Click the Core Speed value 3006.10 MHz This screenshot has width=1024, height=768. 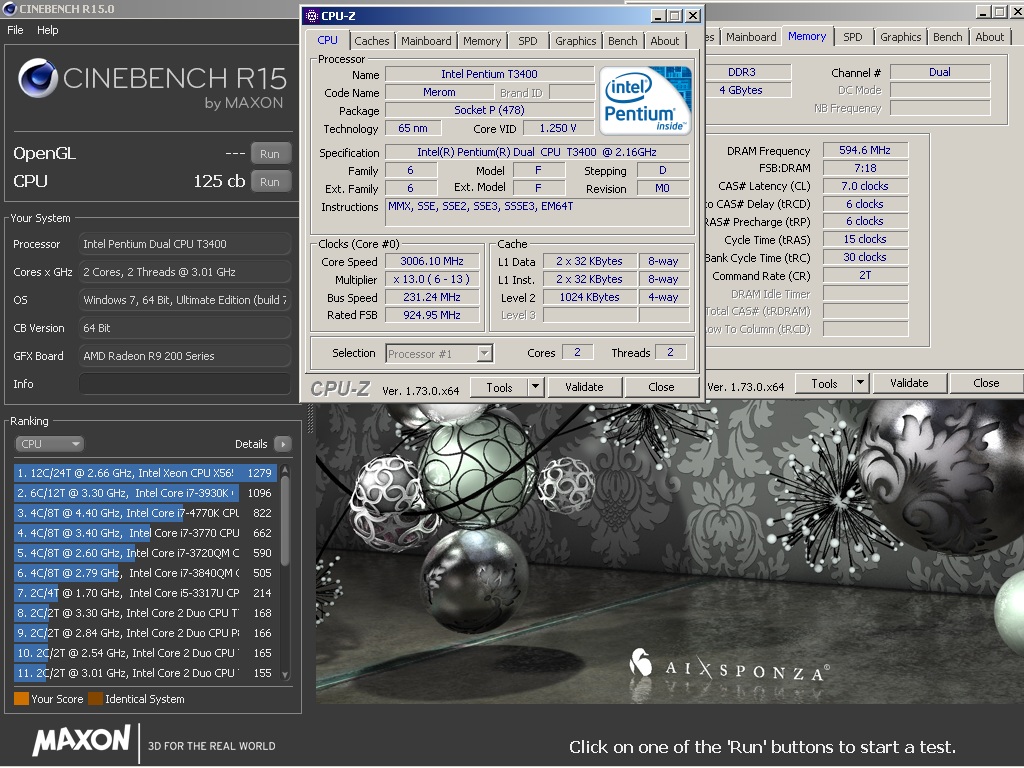pyautogui.click(x=432, y=261)
